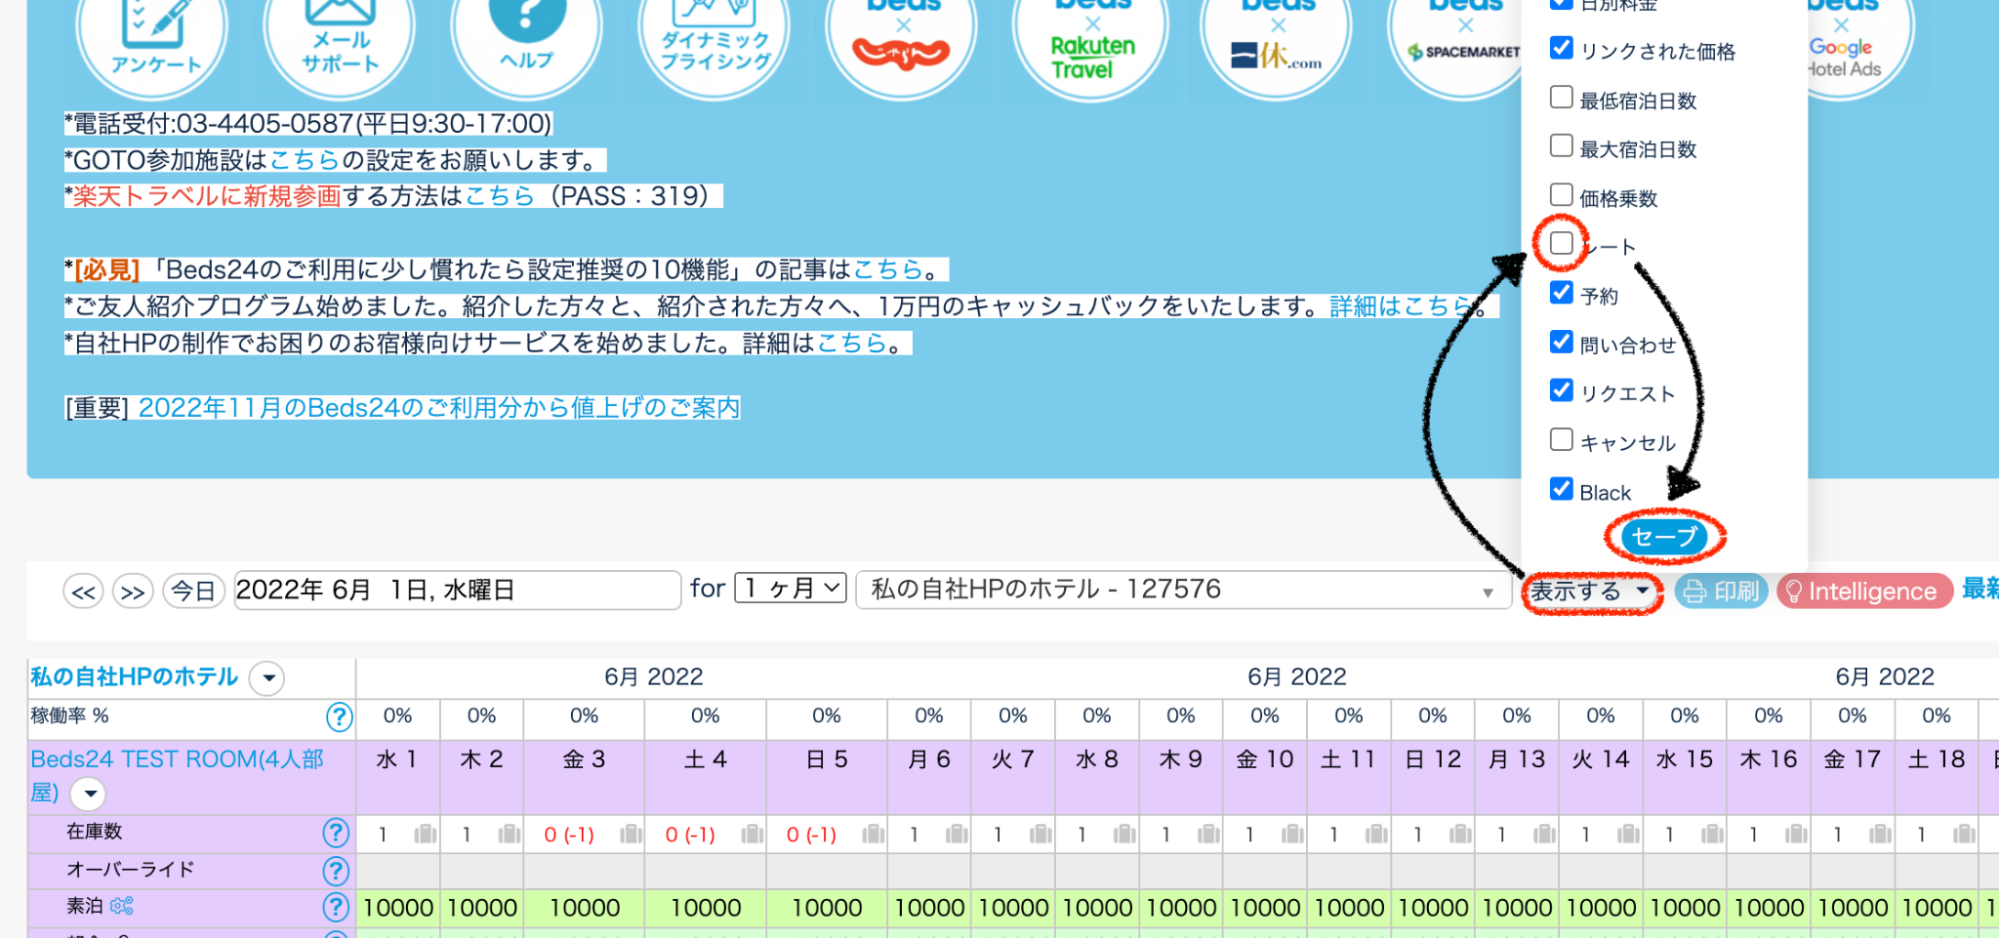The height and width of the screenshot is (939, 1999).
Task: Open the 2022年11月 値上げのご案内 link
Action: pyautogui.click(x=438, y=408)
